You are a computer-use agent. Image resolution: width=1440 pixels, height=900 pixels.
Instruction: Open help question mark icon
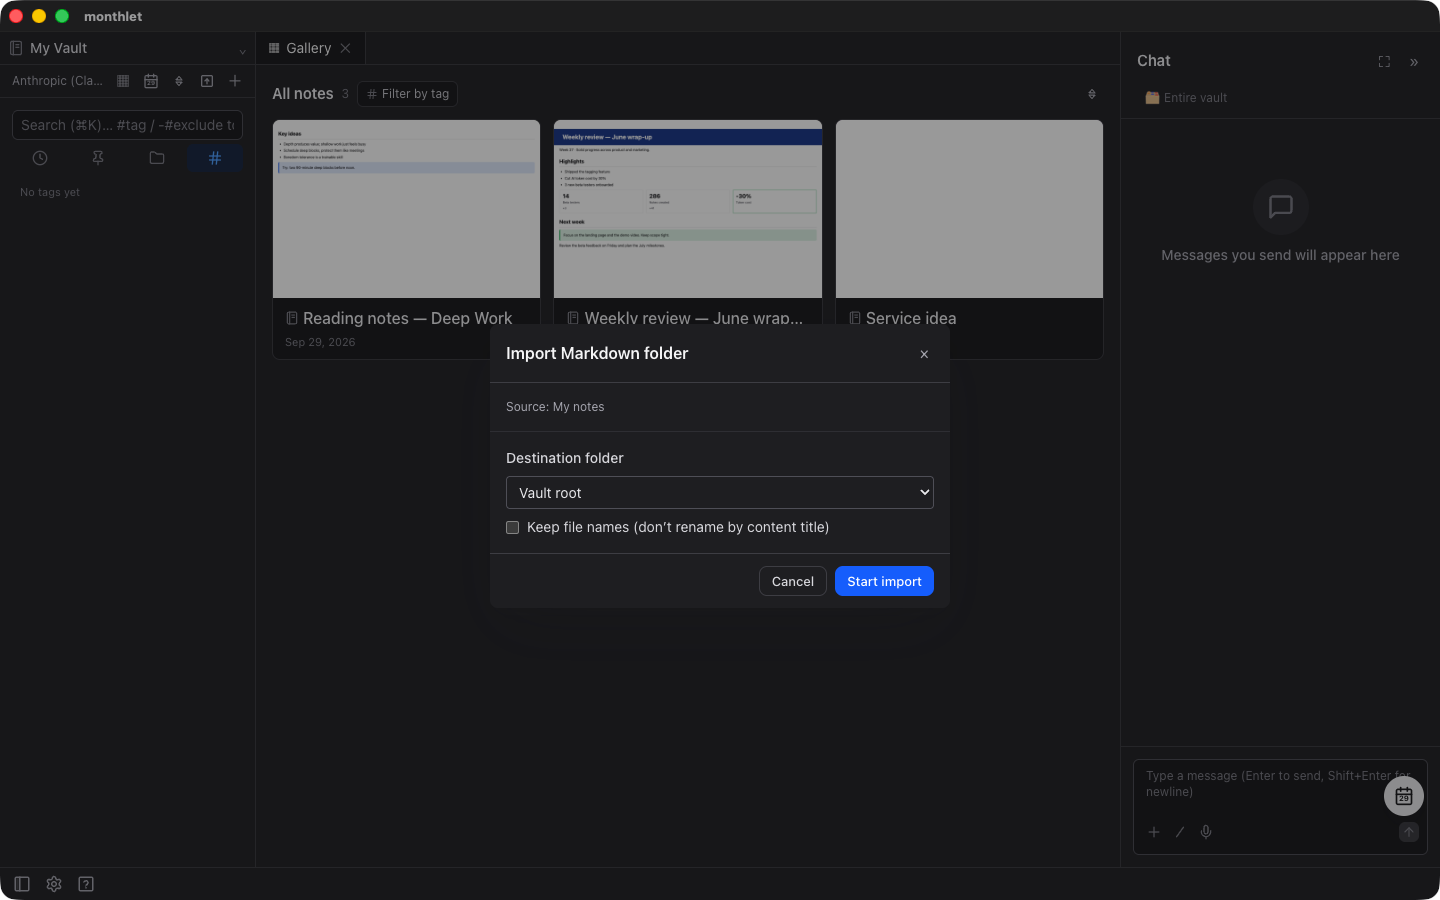86,884
